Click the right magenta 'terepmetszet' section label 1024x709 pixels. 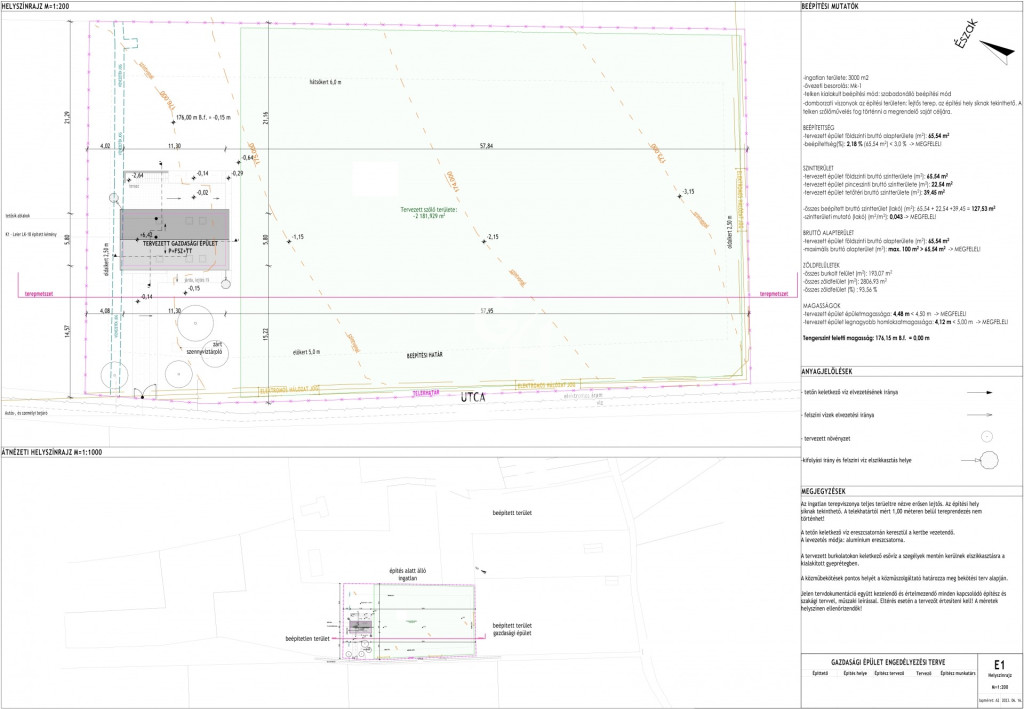pyautogui.click(x=773, y=294)
